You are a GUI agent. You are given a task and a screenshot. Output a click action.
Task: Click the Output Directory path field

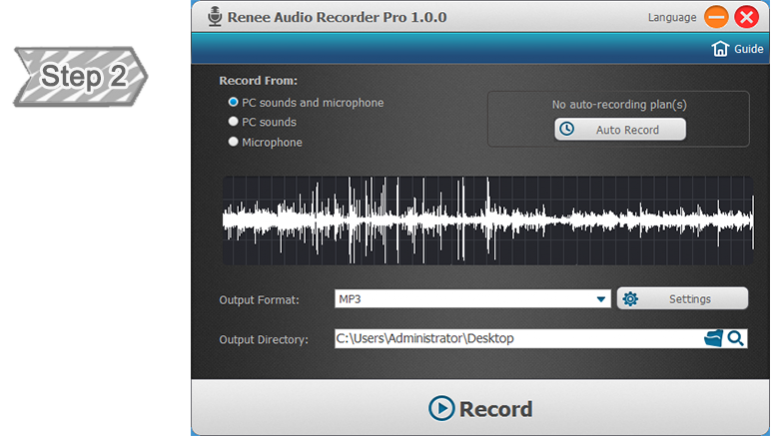515,339
